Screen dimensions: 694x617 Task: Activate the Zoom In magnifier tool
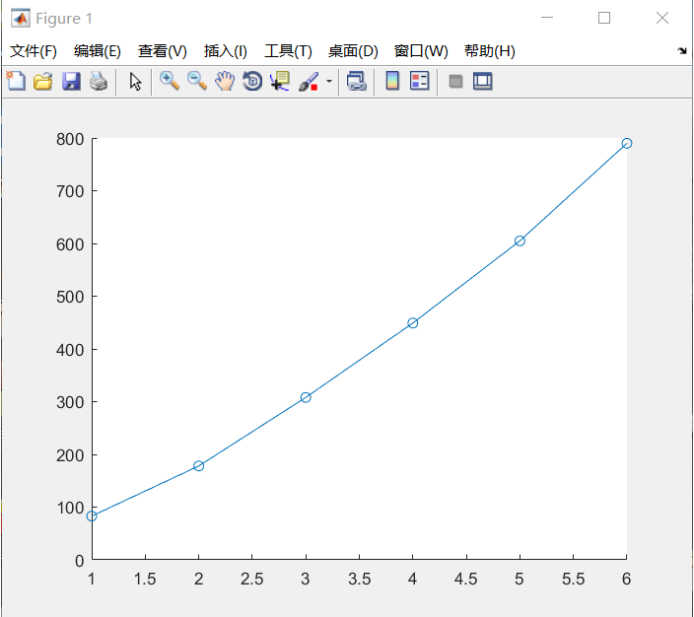[x=169, y=81]
